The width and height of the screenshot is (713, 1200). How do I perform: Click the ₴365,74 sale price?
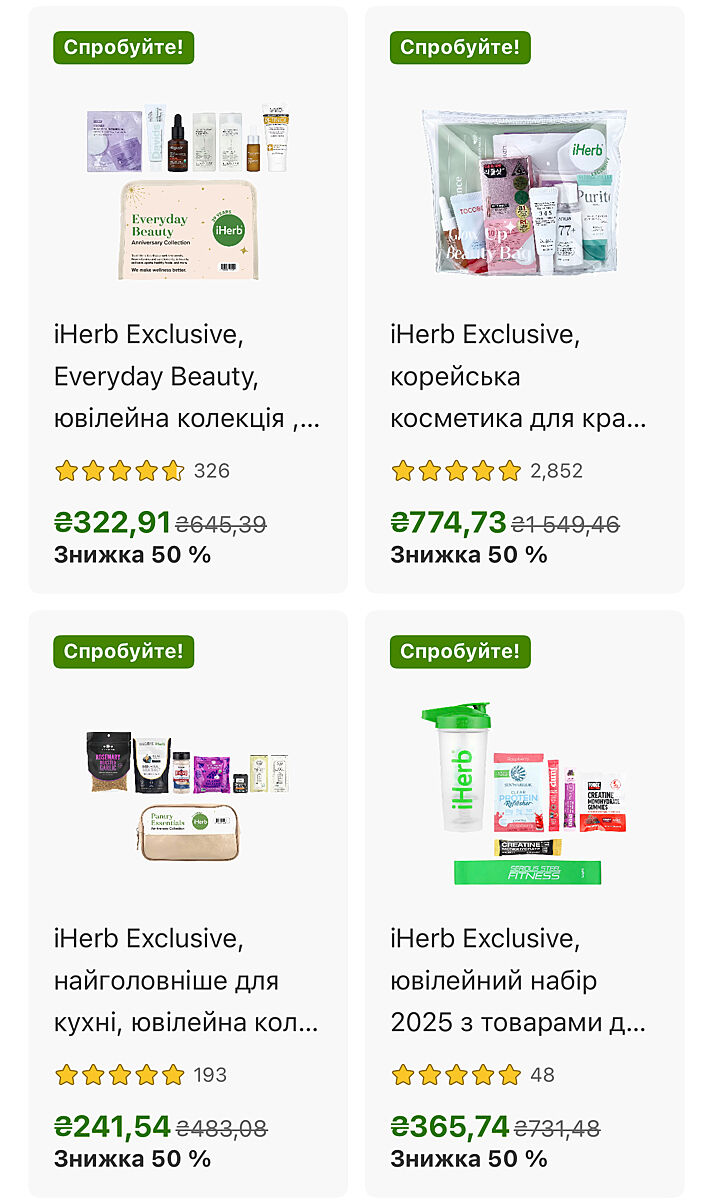tap(449, 1127)
